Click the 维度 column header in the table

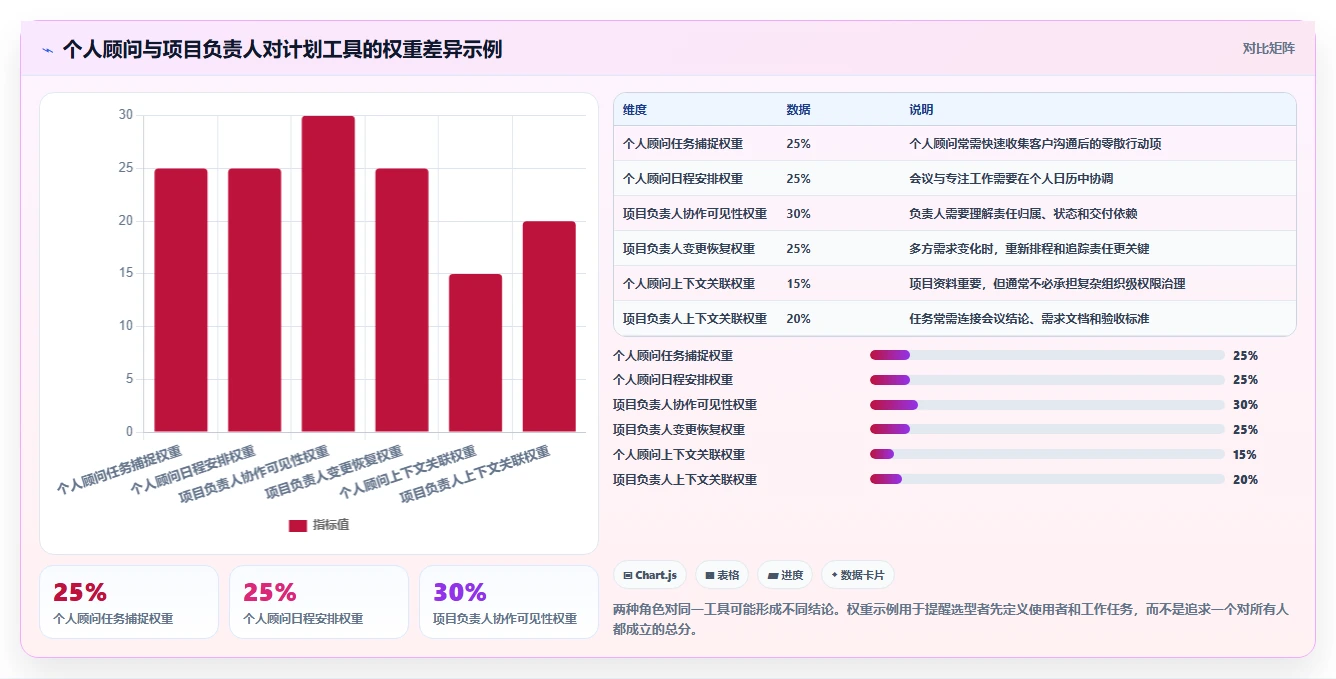point(635,110)
